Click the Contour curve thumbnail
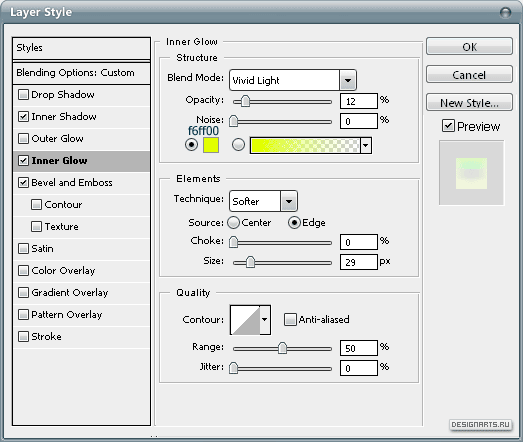 [x=245, y=320]
